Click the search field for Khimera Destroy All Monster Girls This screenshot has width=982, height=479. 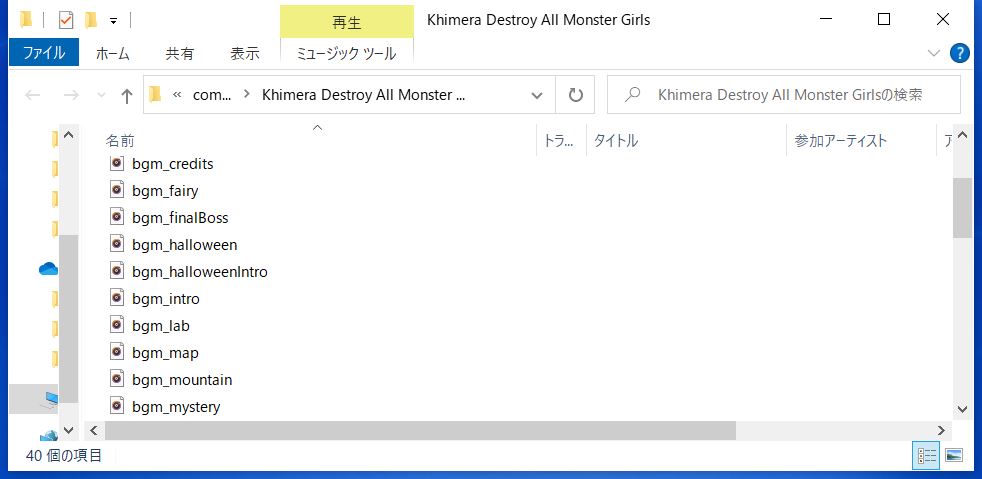click(784, 95)
